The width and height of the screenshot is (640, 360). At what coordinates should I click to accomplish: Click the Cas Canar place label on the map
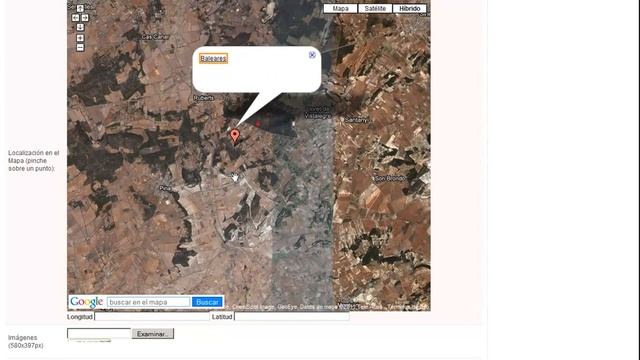(x=155, y=37)
